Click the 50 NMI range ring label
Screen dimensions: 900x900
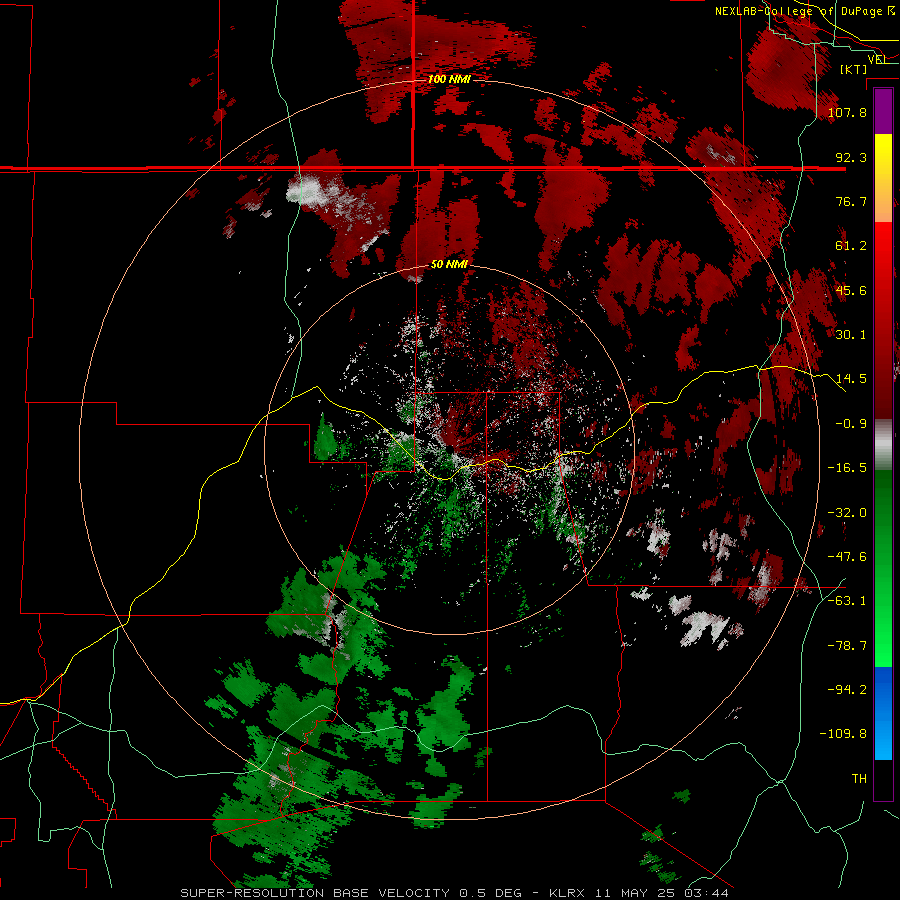449,264
